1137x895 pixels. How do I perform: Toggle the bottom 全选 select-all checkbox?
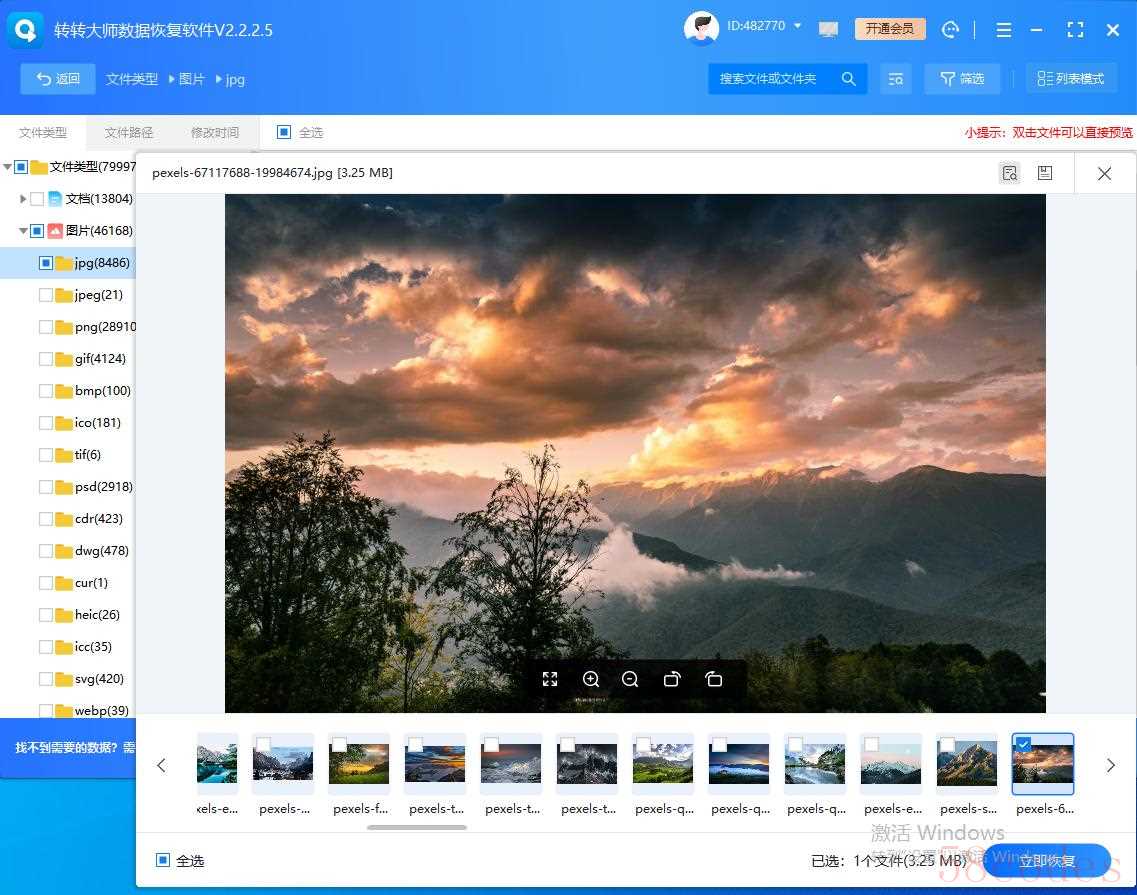[163, 860]
